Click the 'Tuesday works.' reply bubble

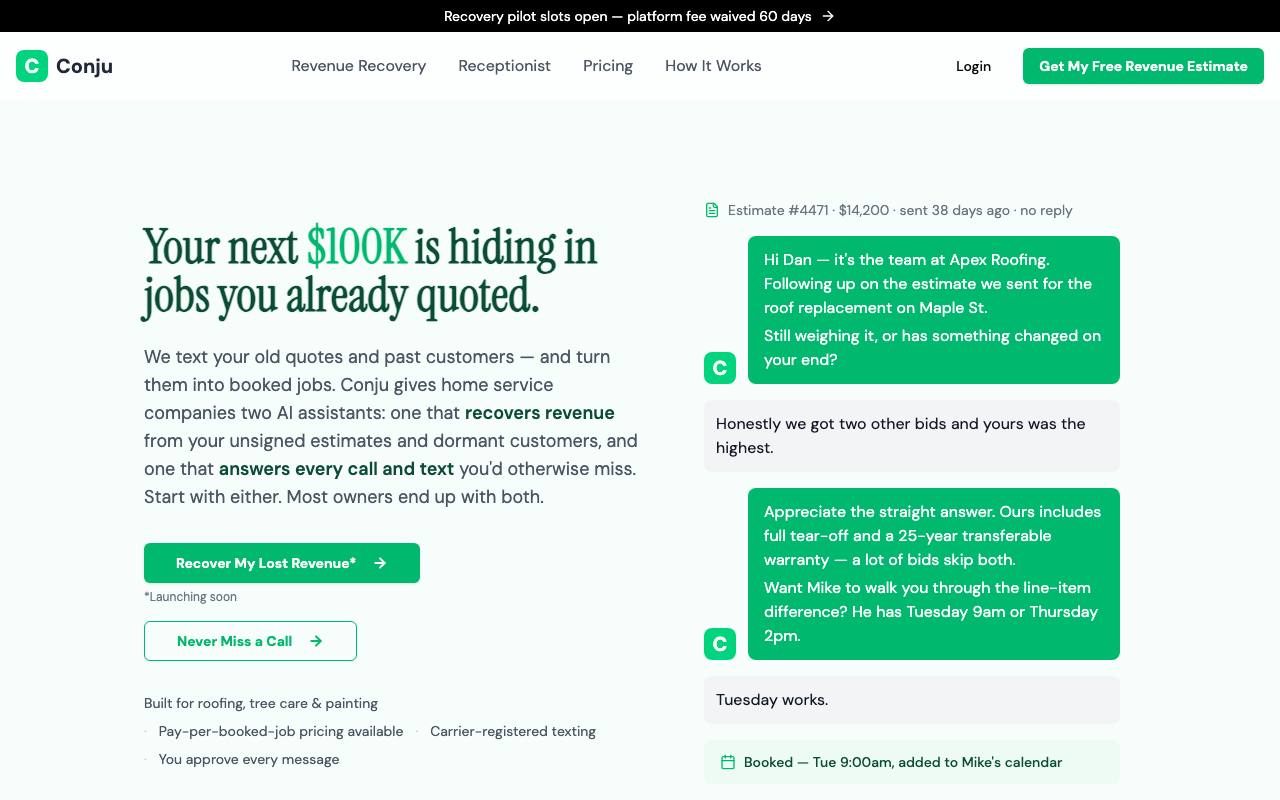[912, 700]
